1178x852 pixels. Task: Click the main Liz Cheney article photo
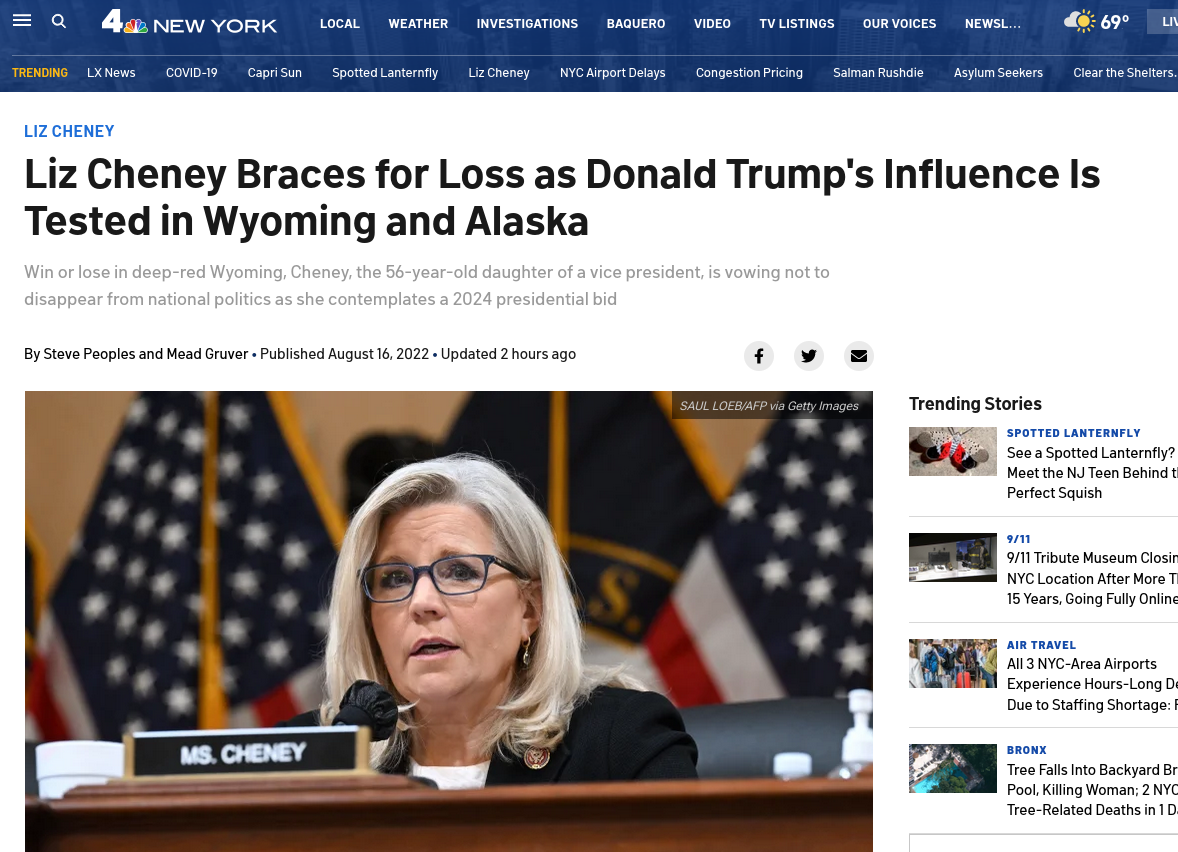coord(449,621)
